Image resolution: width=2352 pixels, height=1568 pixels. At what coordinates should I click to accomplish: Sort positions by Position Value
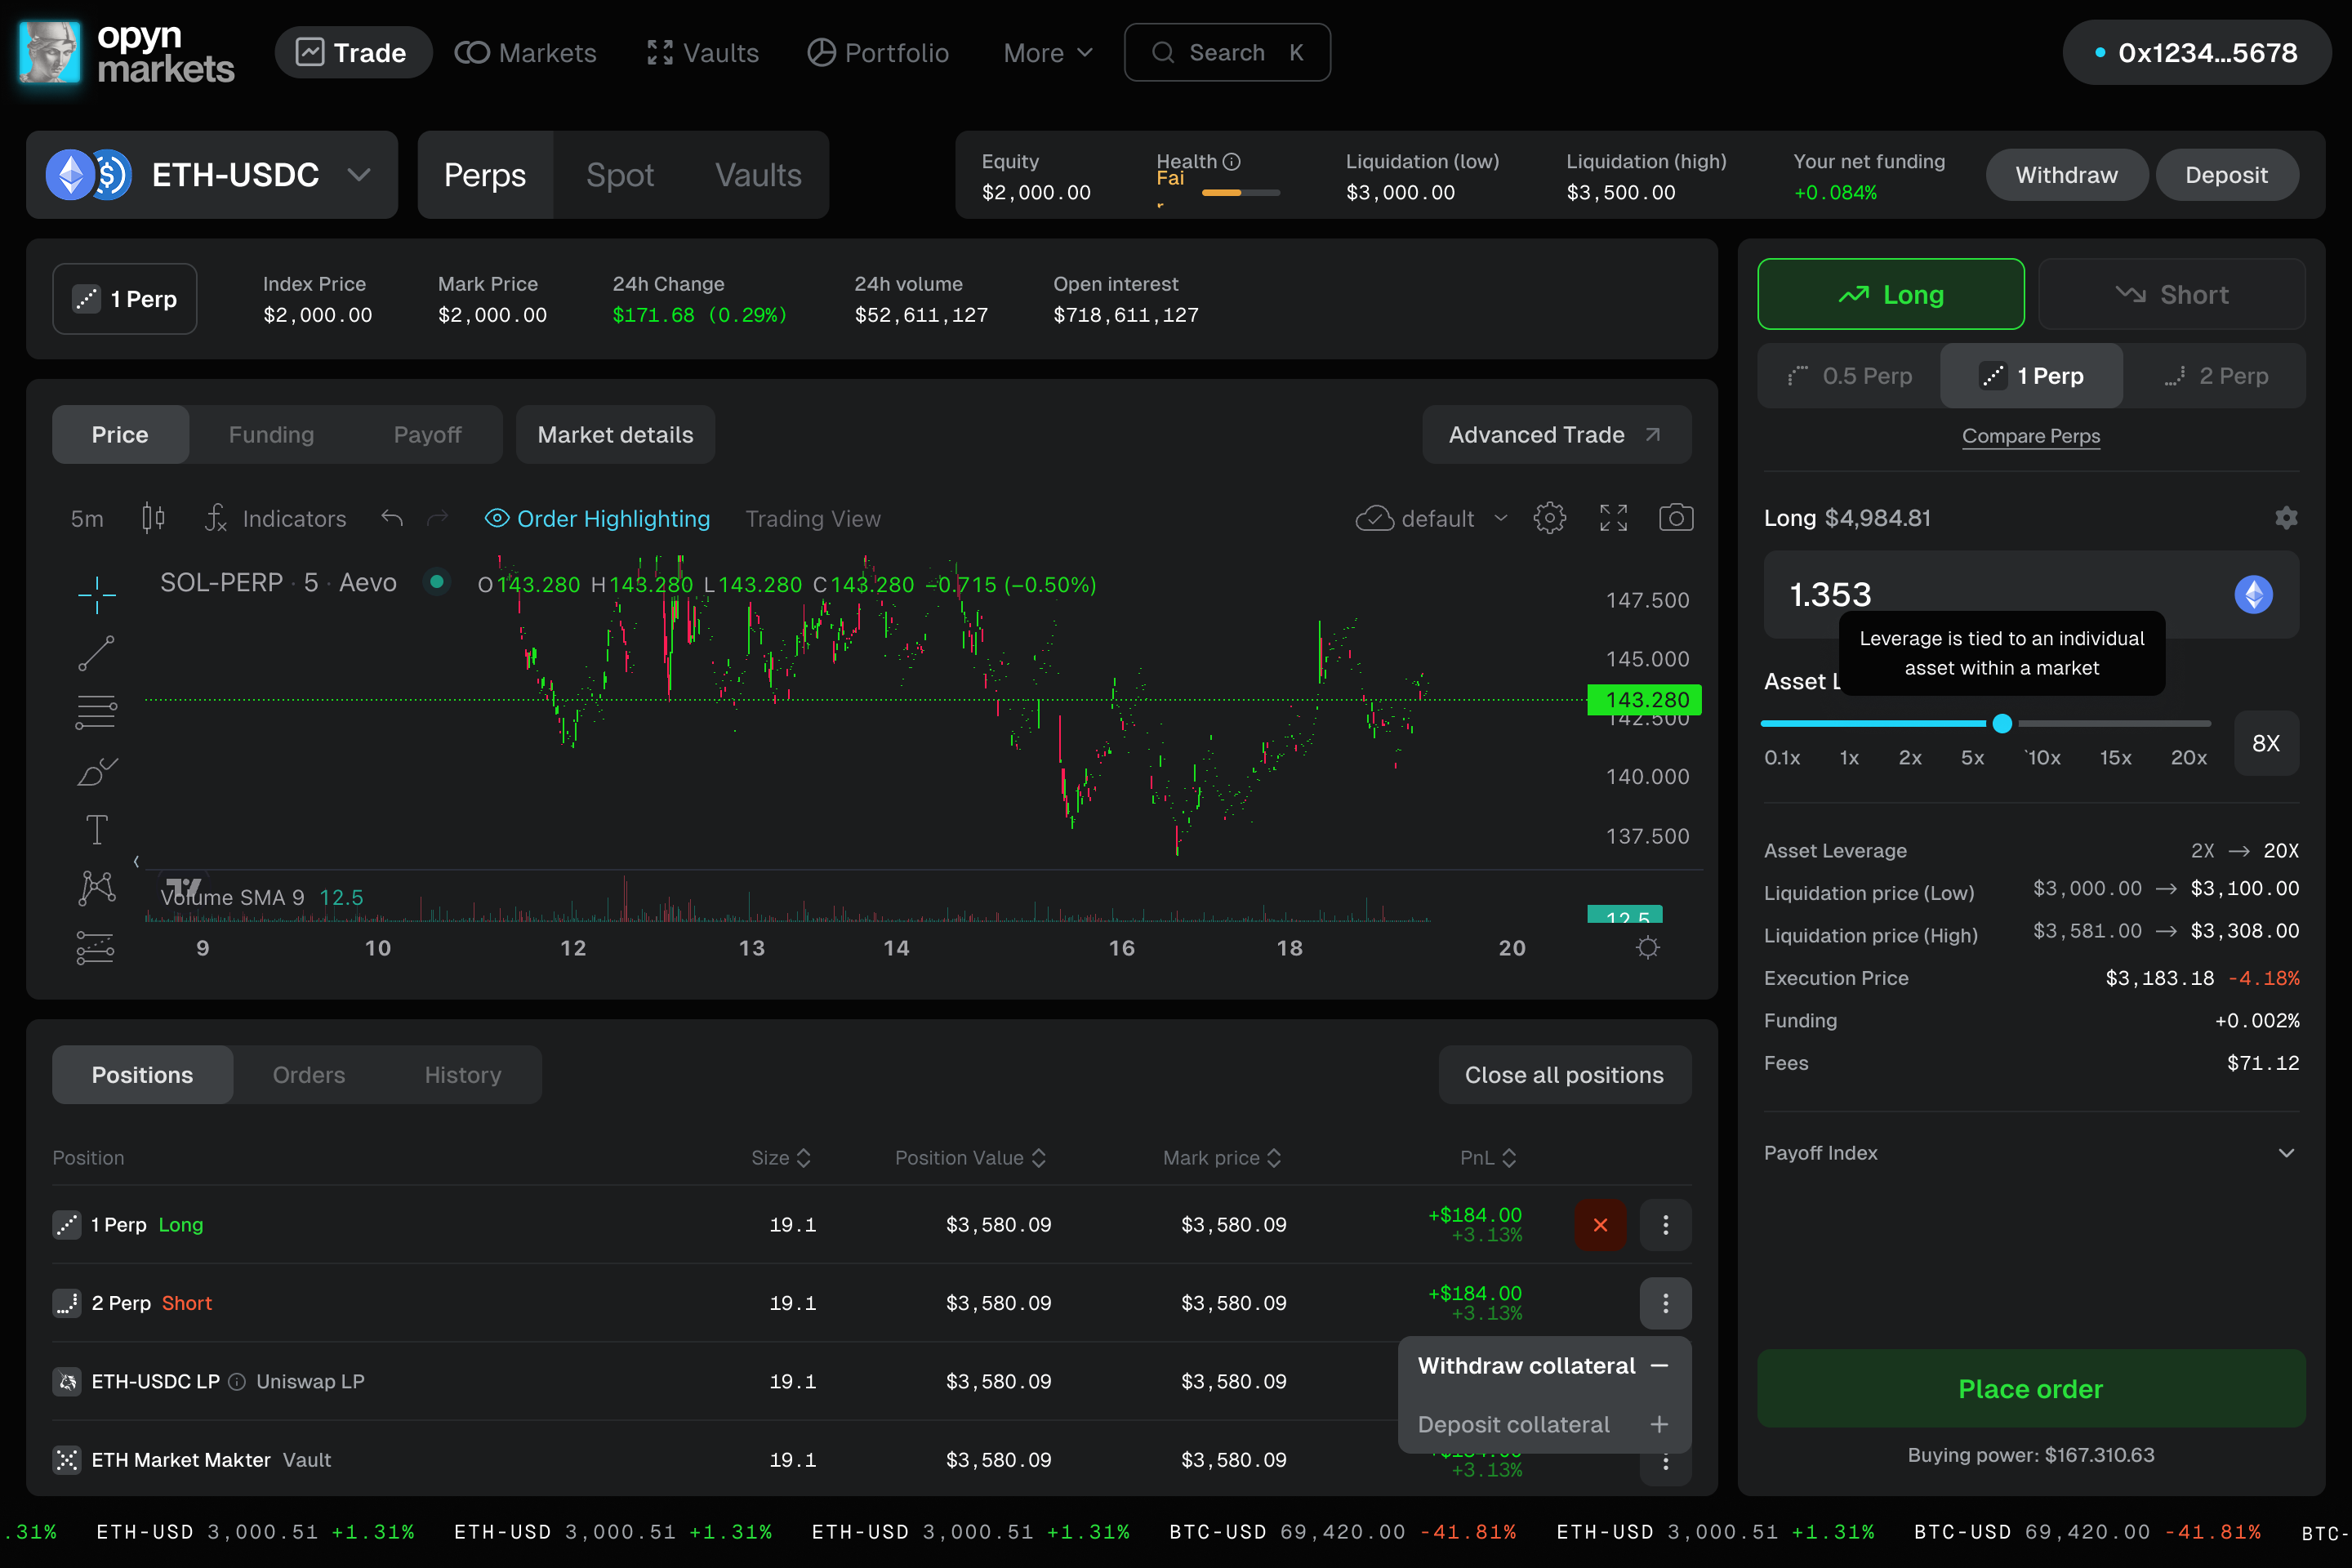point(971,1158)
